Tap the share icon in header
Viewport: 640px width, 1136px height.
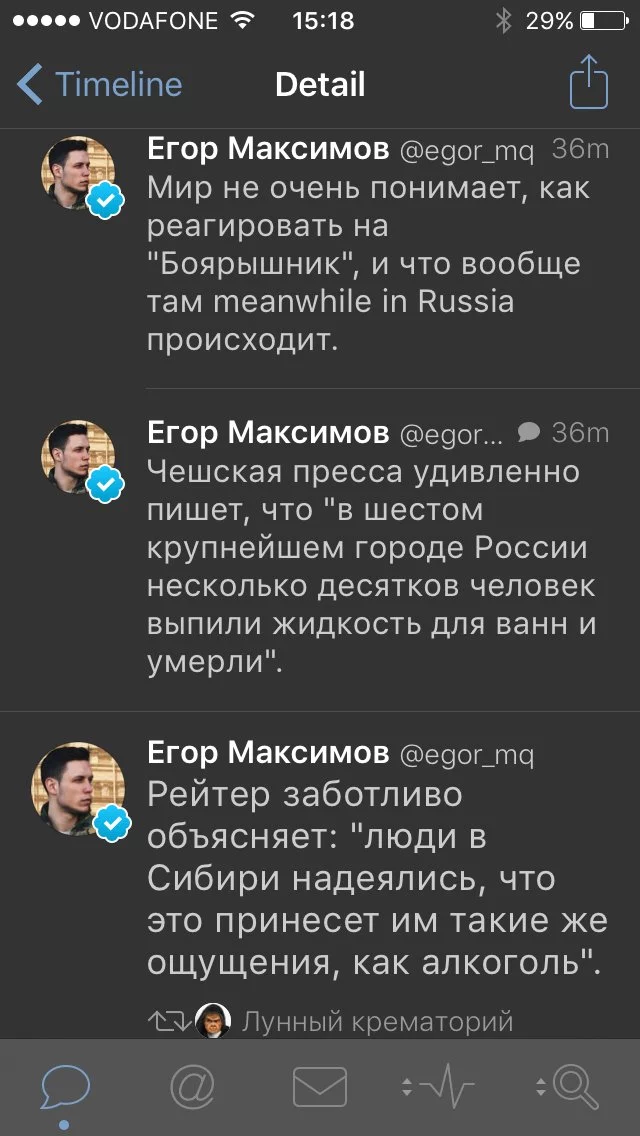pyautogui.click(x=588, y=83)
